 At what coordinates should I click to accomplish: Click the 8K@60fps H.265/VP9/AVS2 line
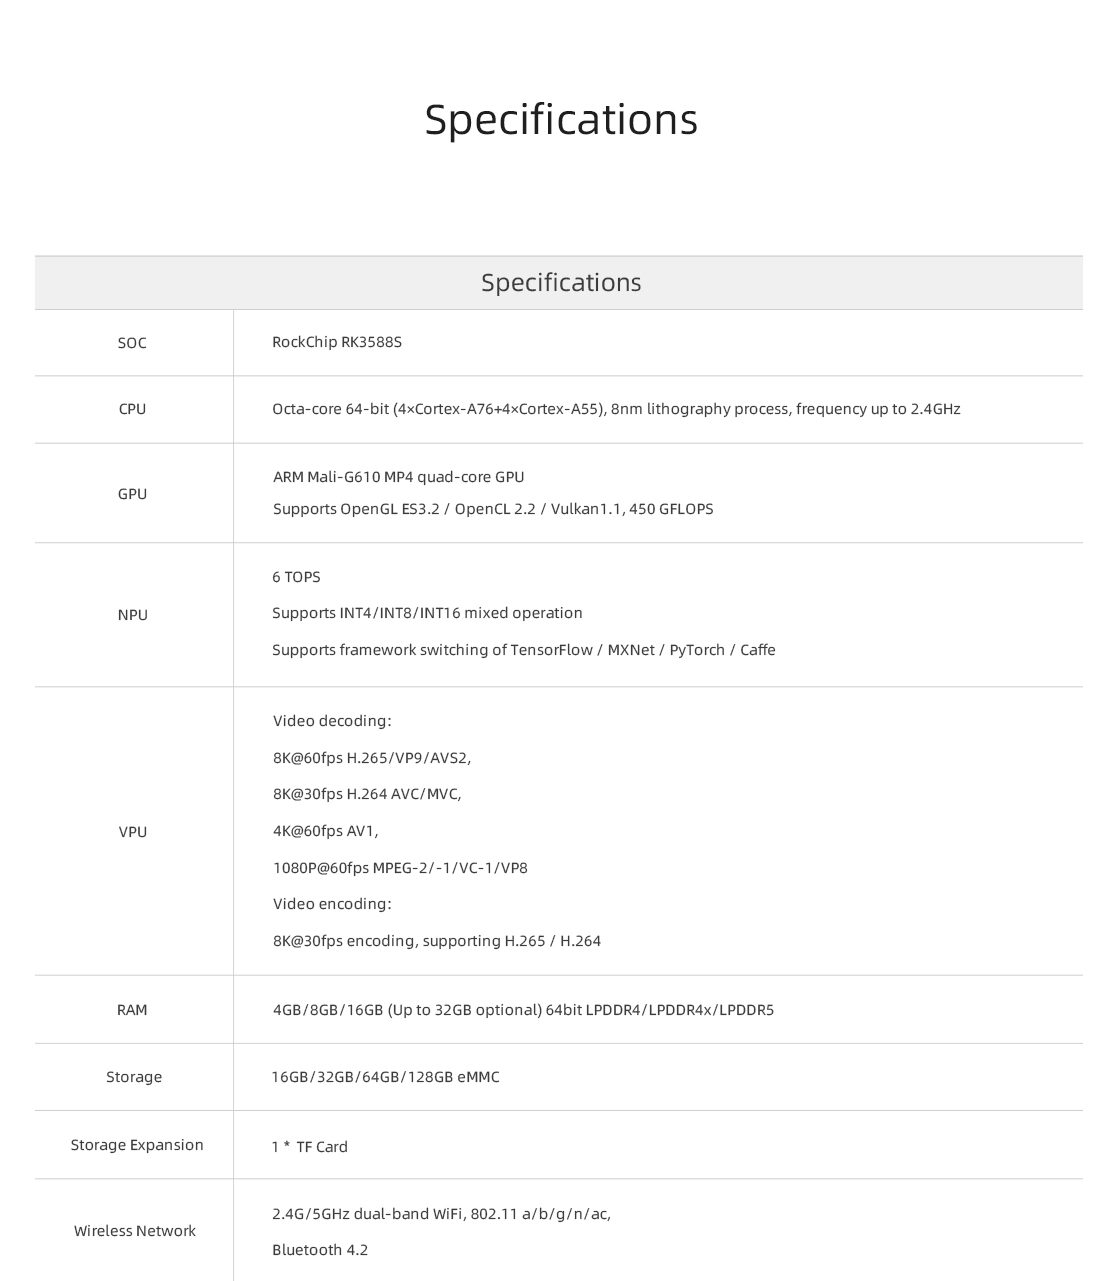(372, 758)
